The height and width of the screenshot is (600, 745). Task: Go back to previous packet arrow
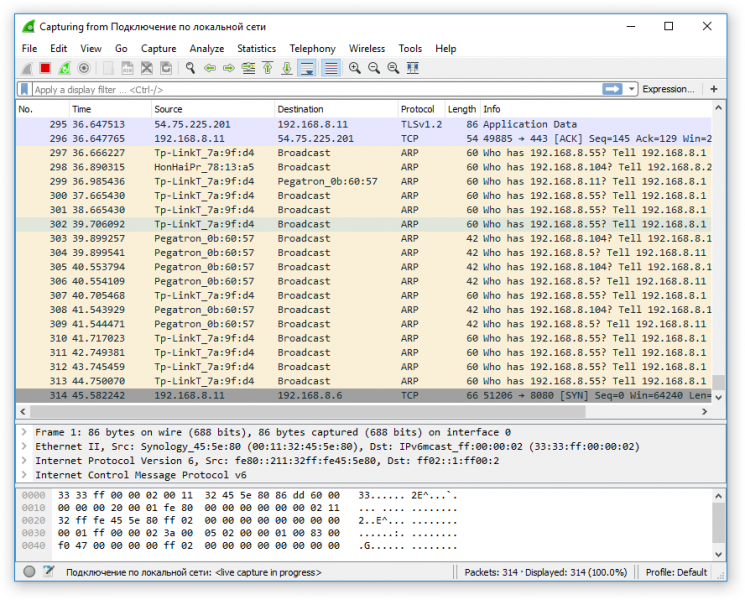tap(210, 68)
